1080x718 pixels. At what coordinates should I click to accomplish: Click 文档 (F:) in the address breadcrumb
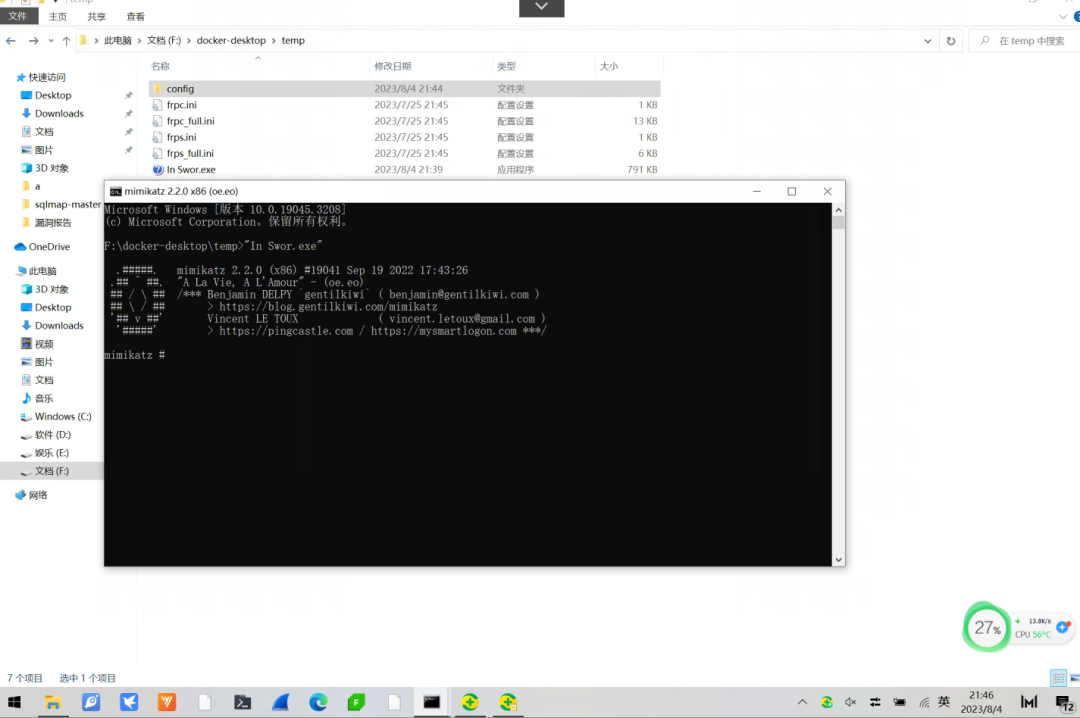click(x=164, y=41)
